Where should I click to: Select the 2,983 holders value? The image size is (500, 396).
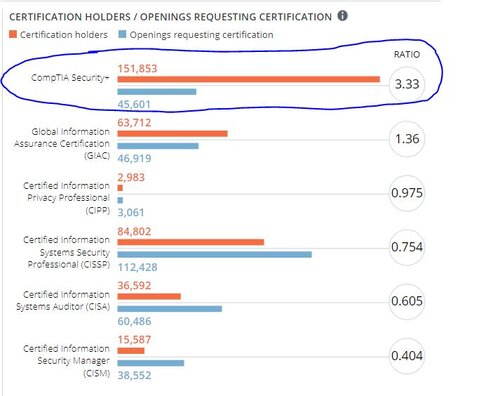coord(131,177)
